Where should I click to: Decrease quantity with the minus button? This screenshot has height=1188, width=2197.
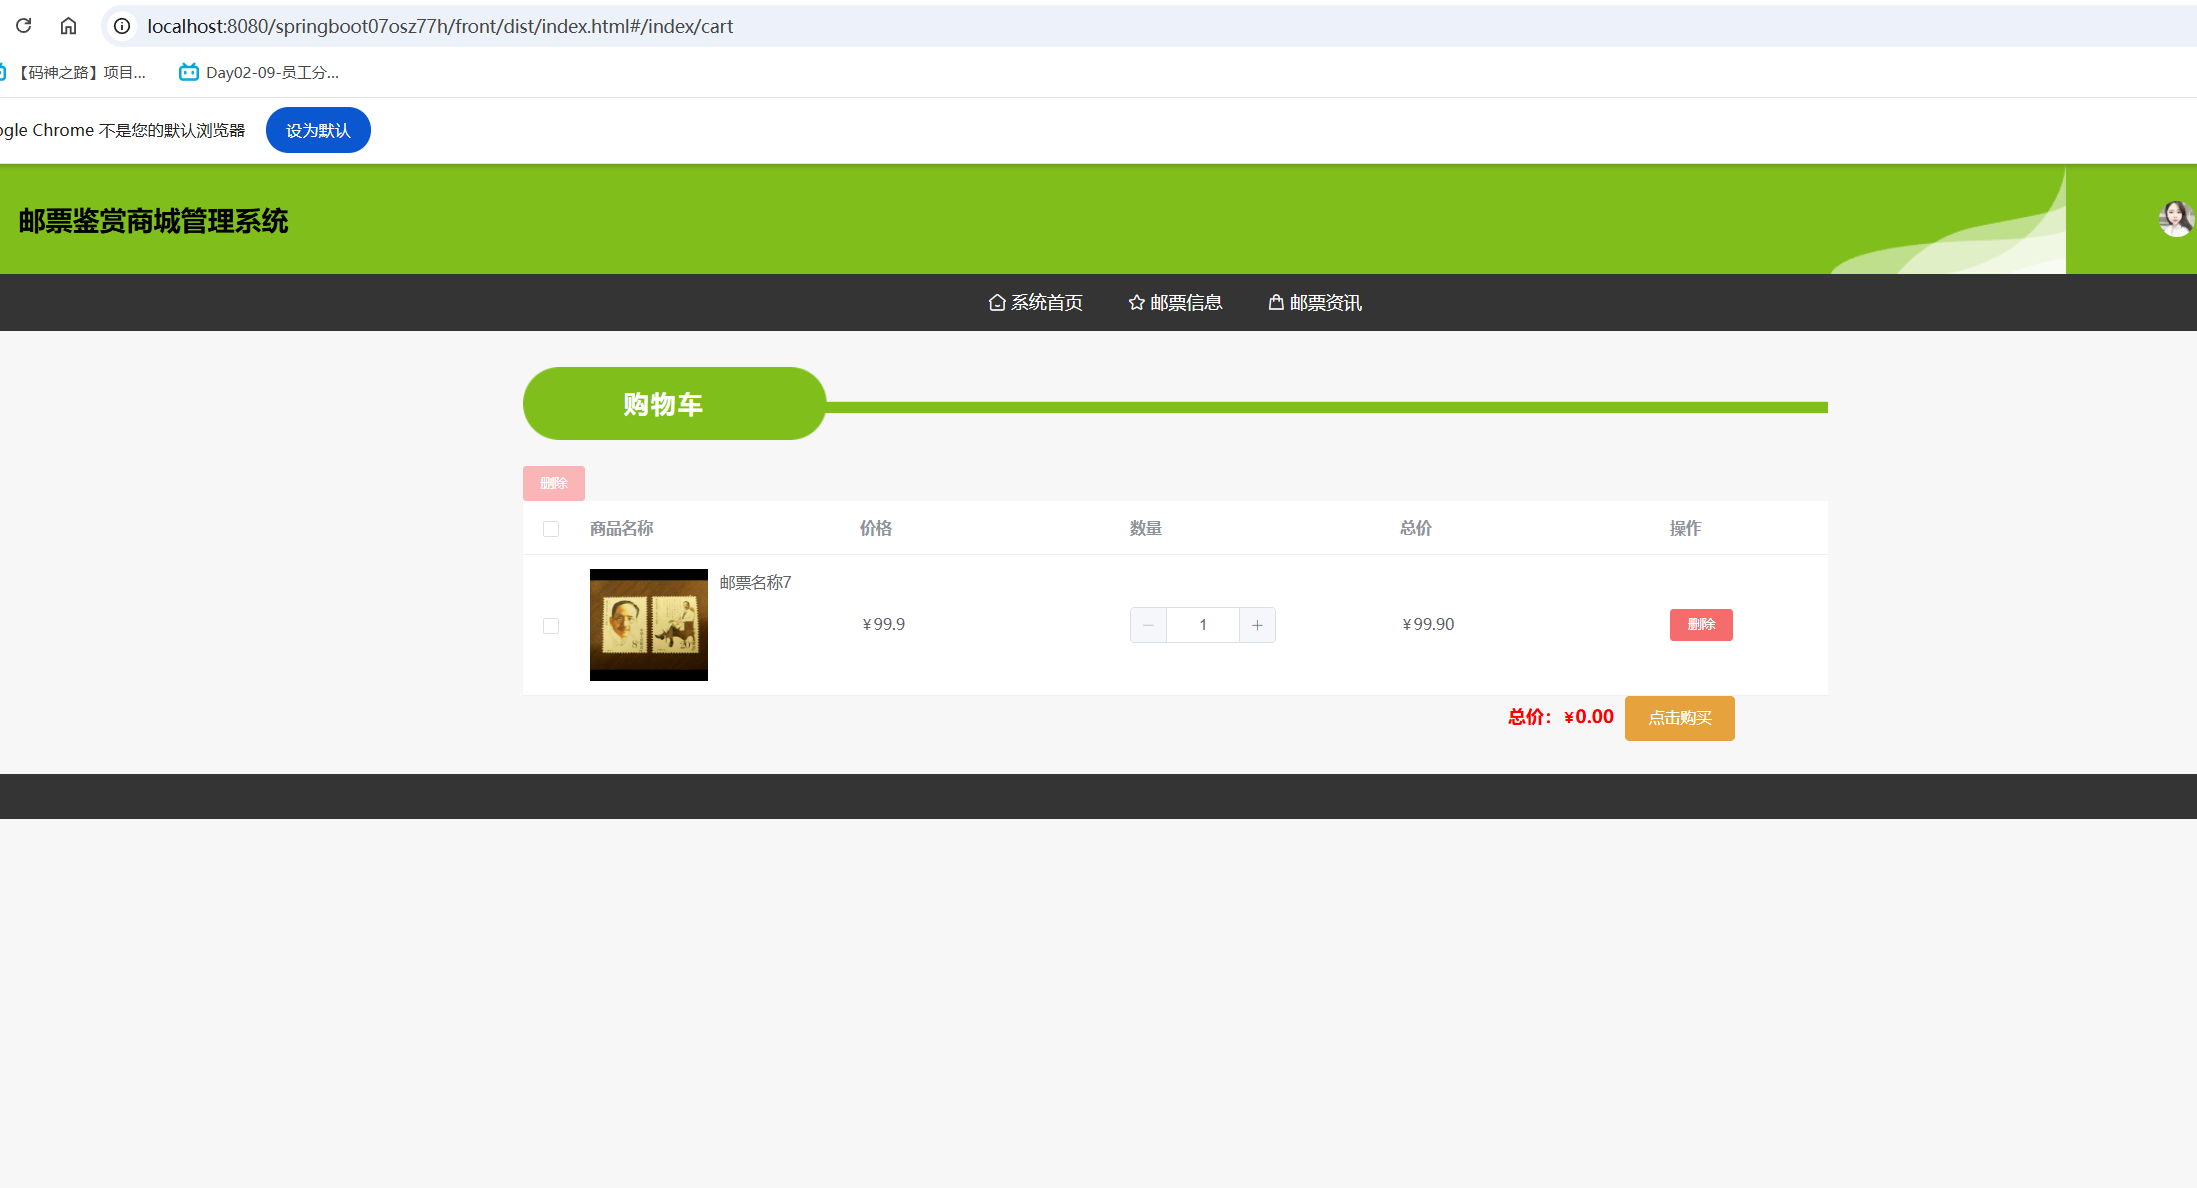(1148, 625)
